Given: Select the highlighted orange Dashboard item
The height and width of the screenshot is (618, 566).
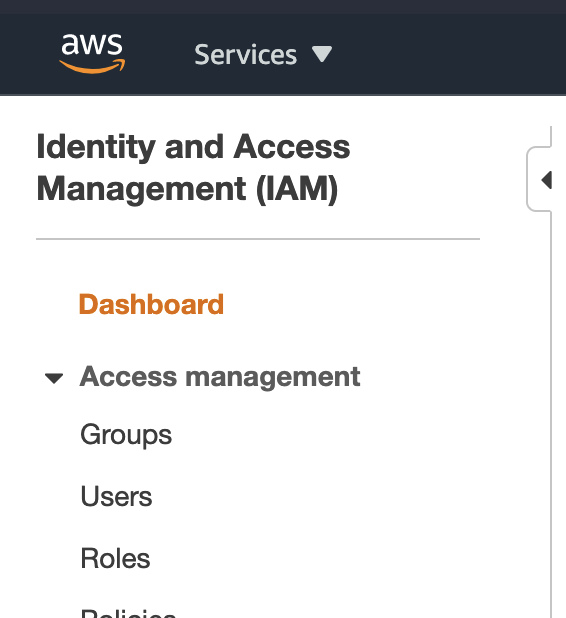Looking at the screenshot, I should click(151, 304).
